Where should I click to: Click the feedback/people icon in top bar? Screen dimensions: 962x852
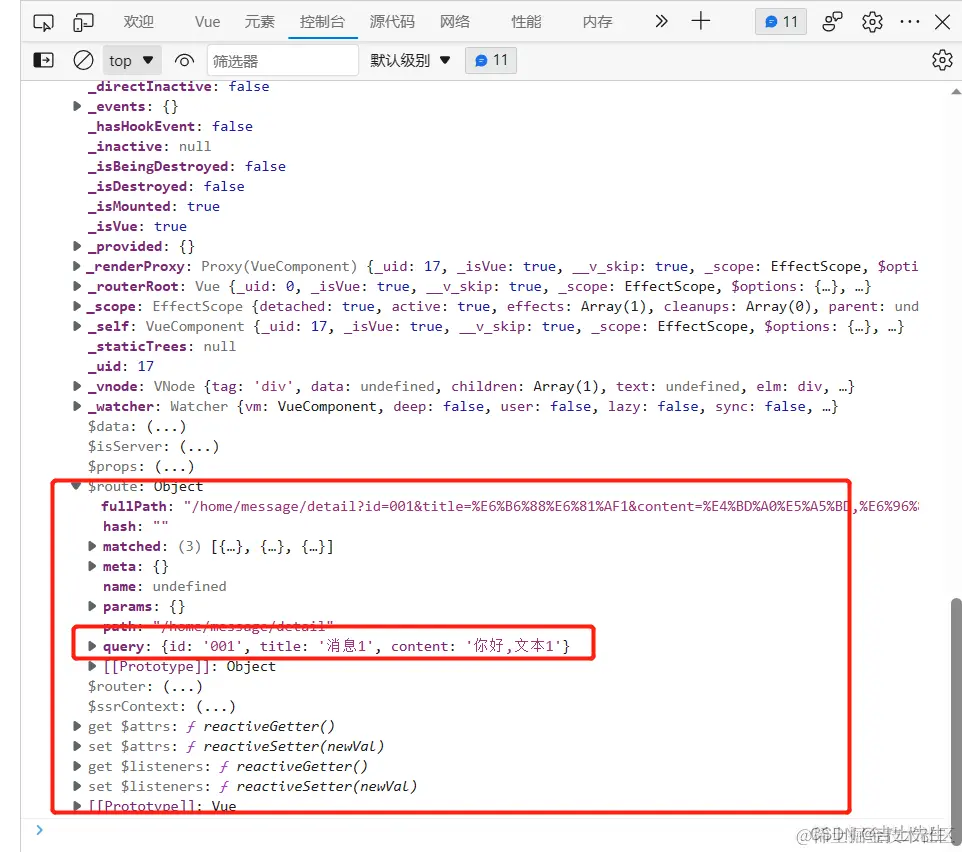[832, 22]
